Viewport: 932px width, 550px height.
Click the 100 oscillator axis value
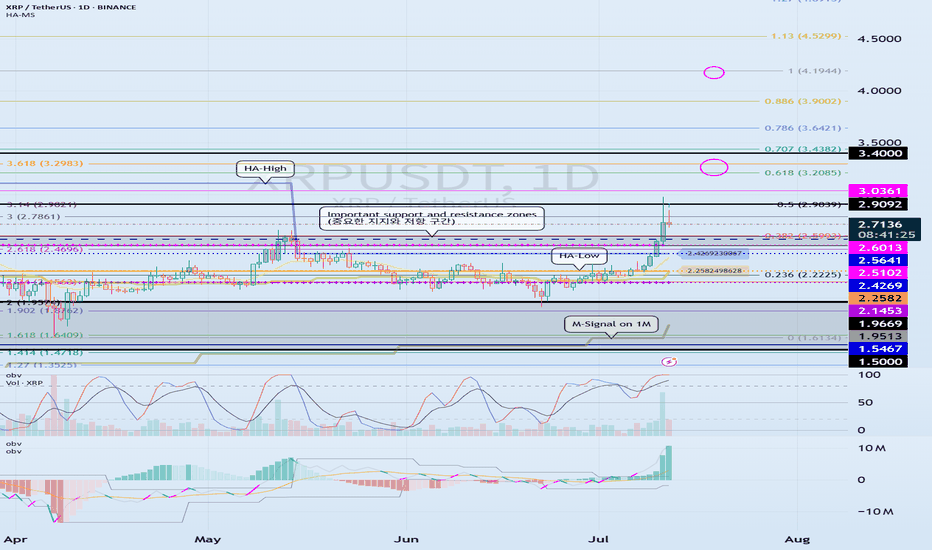click(x=869, y=375)
